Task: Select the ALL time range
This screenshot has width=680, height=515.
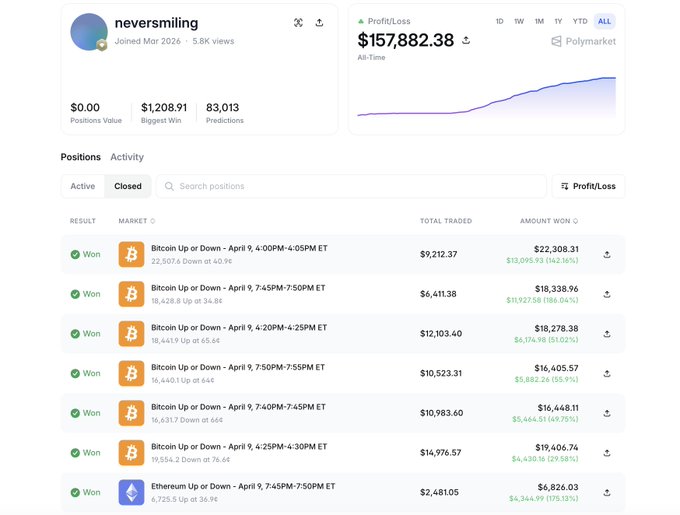Action: tap(605, 21)
